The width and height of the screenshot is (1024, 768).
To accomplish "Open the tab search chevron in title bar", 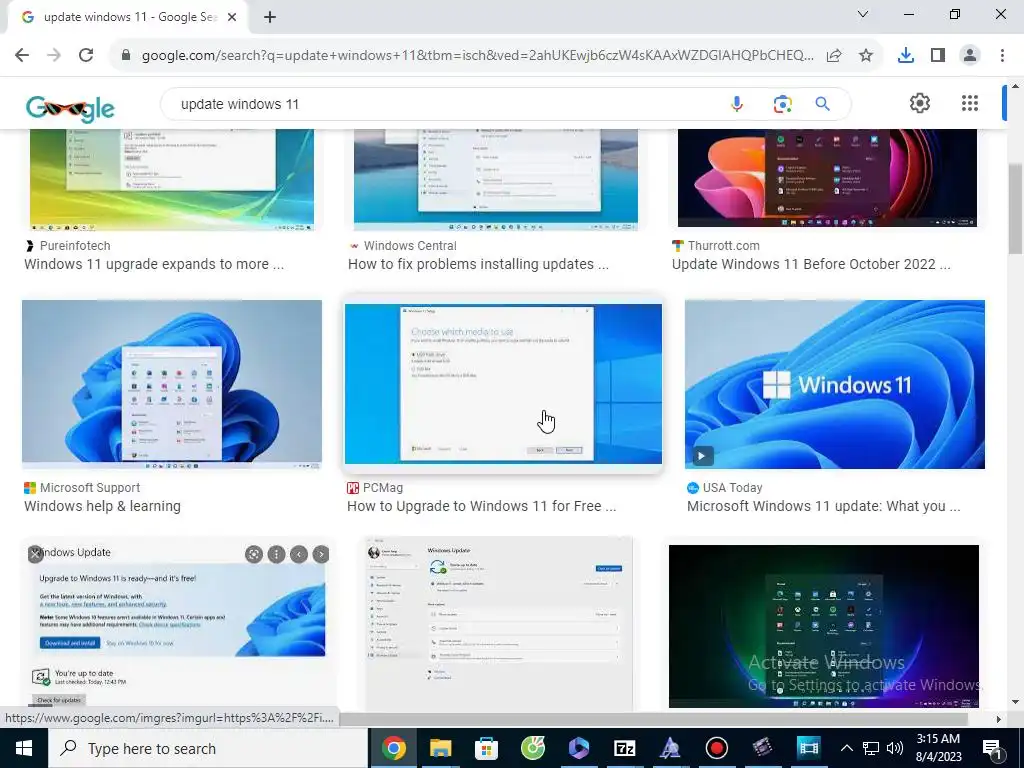I will click(863, 14).
